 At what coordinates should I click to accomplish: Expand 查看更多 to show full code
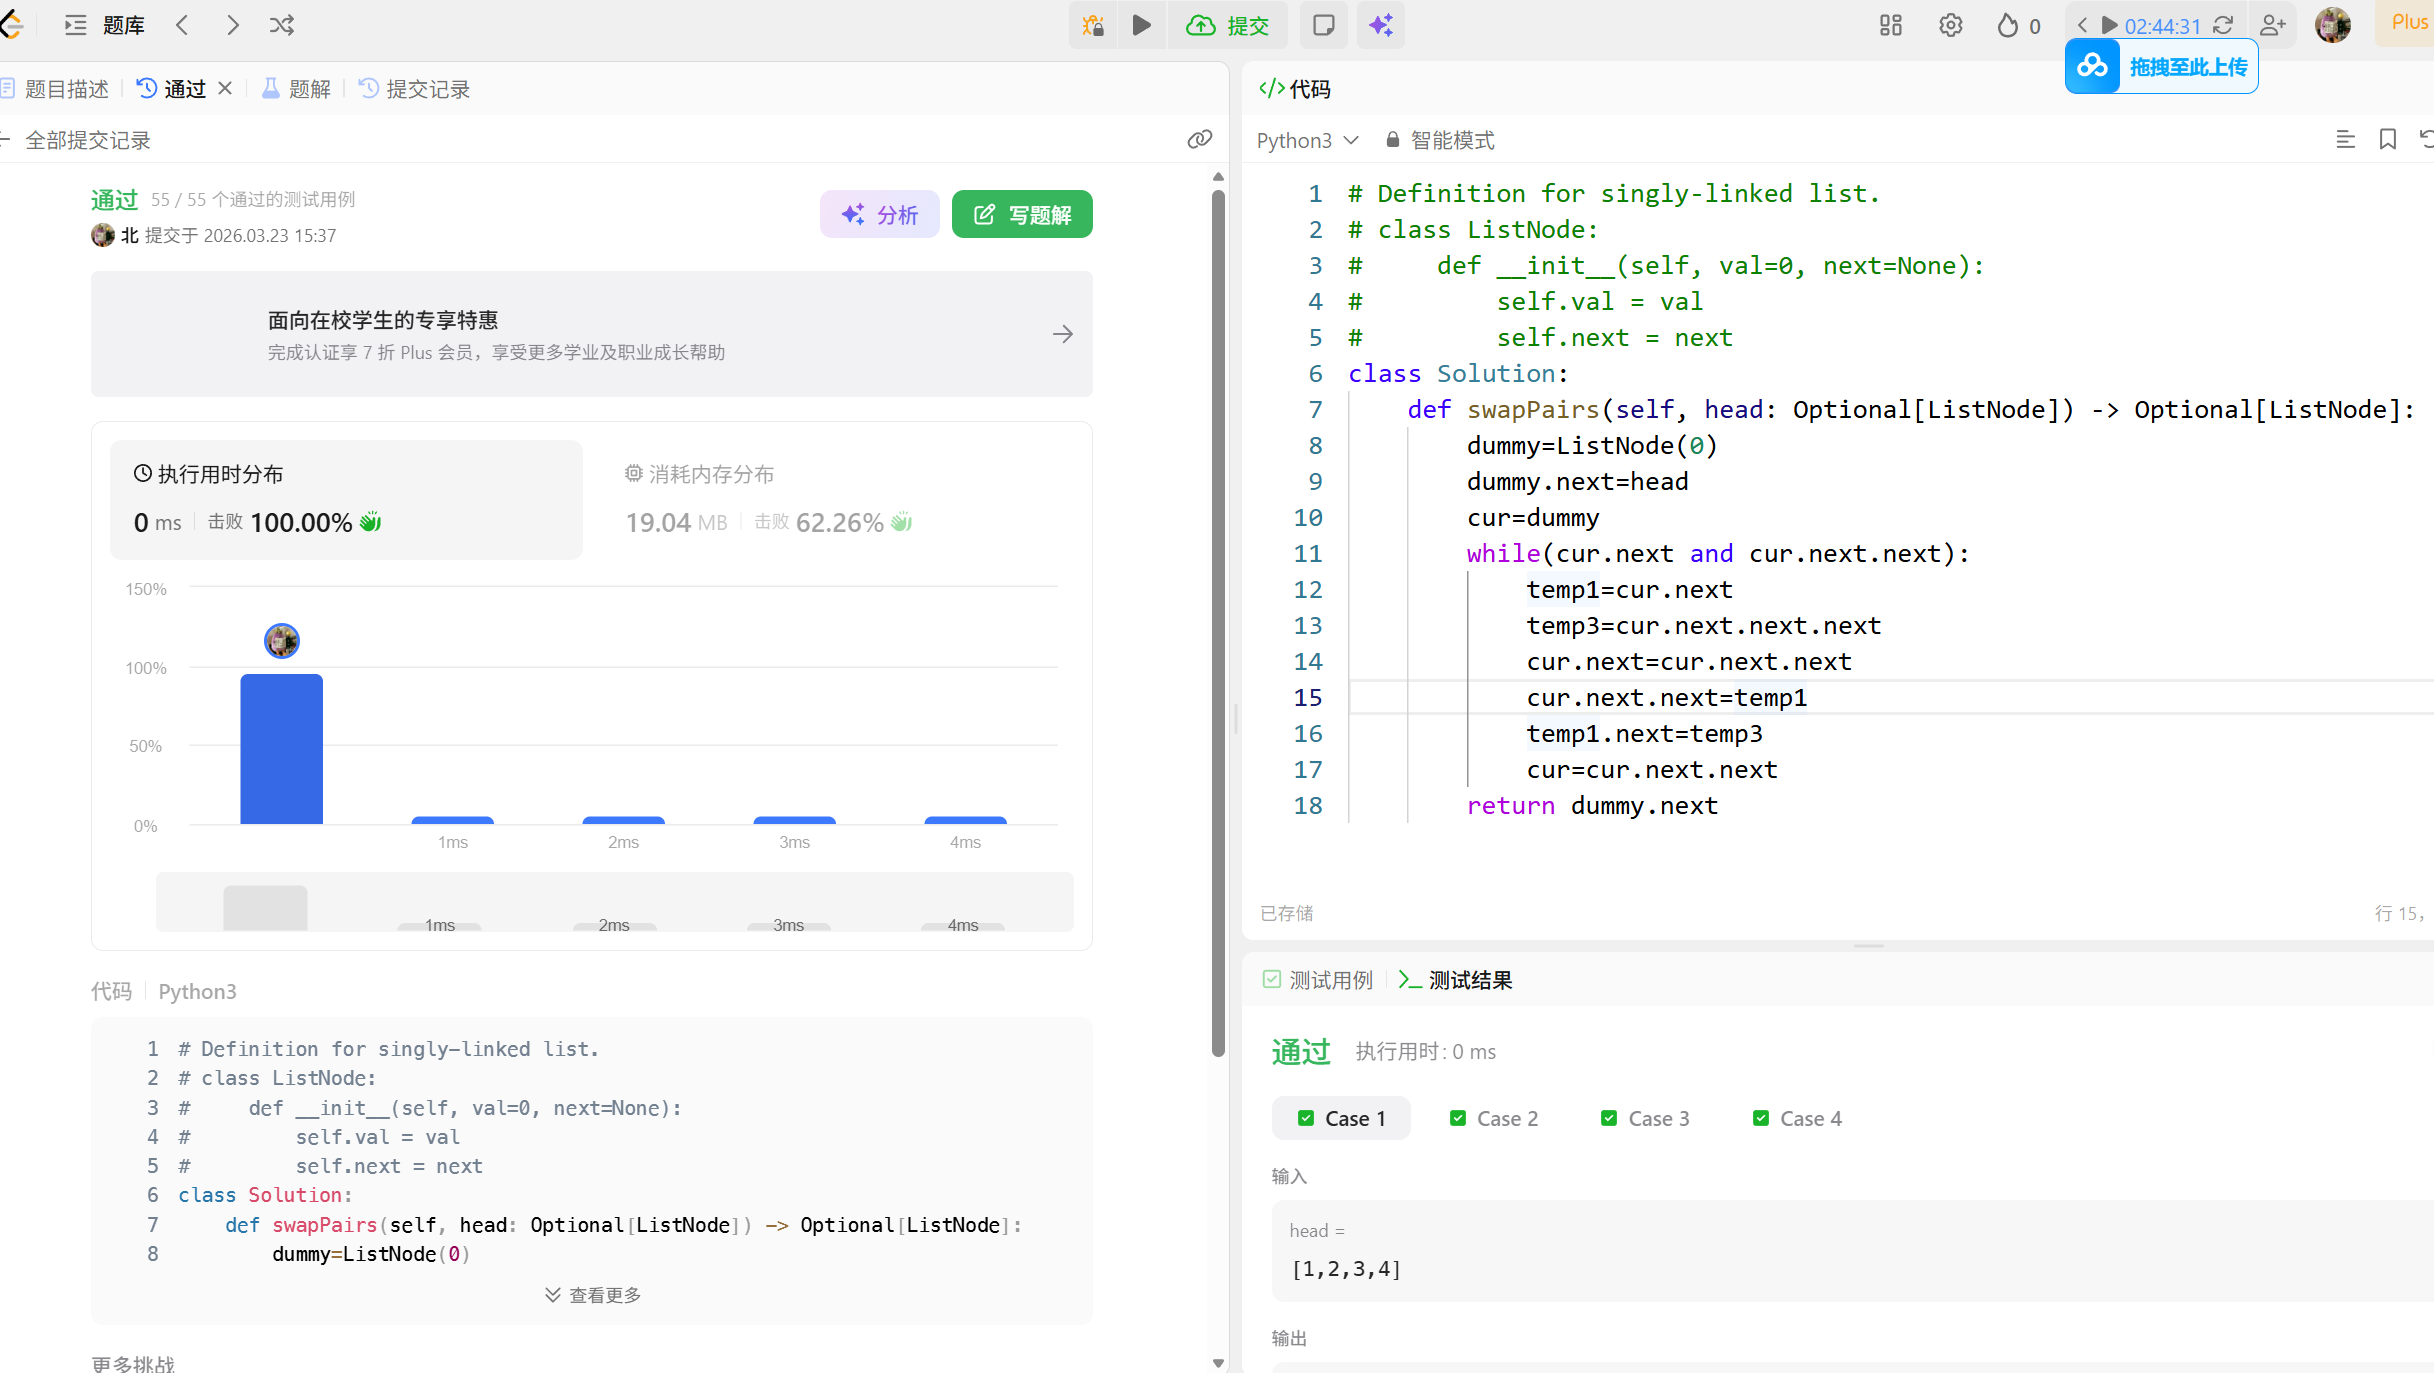tap(593, 1295)
